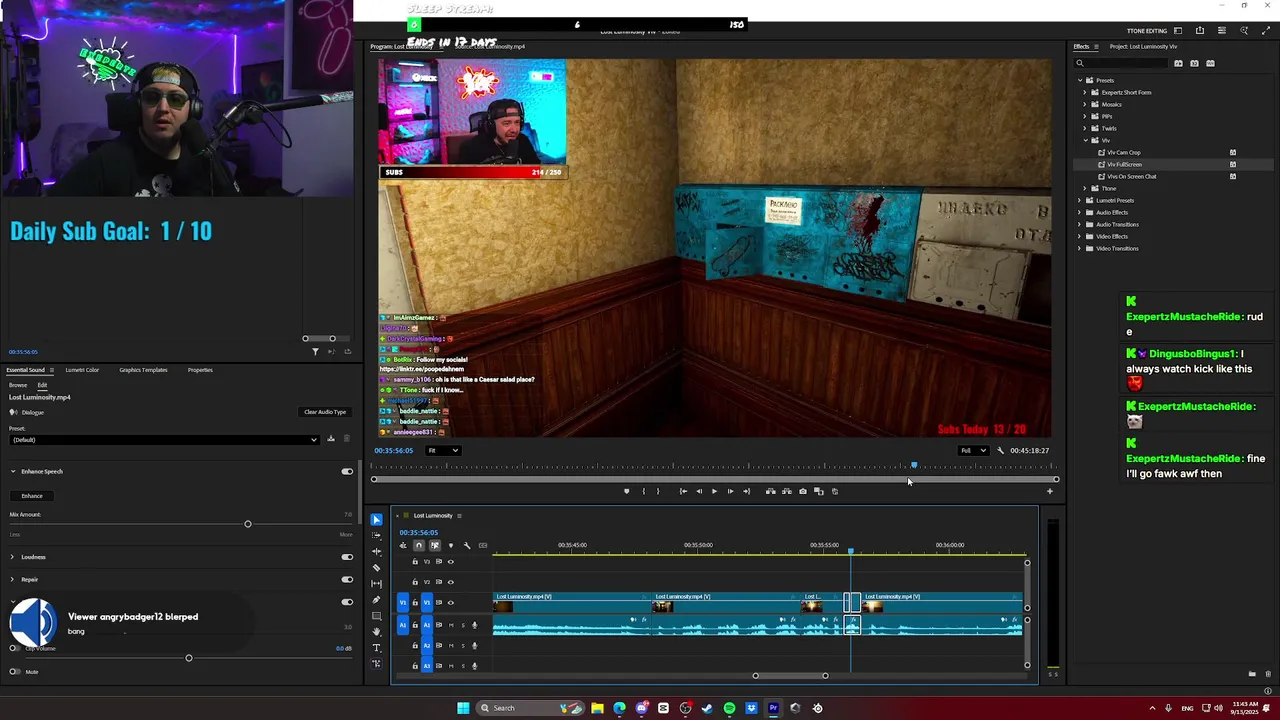Select the Track Select Forward tool
This screenshot has height=720, width=1280.
(376, 535)
